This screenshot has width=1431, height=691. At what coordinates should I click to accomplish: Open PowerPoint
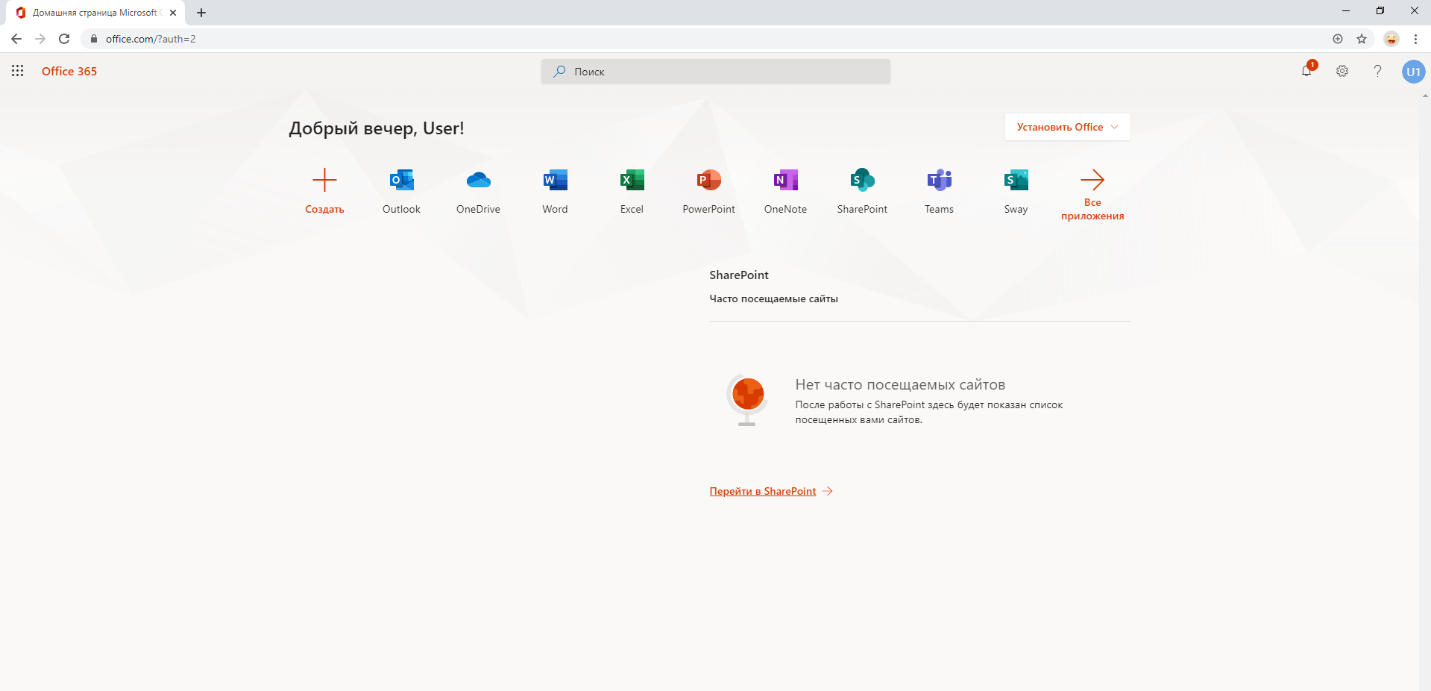click(709, 180)
